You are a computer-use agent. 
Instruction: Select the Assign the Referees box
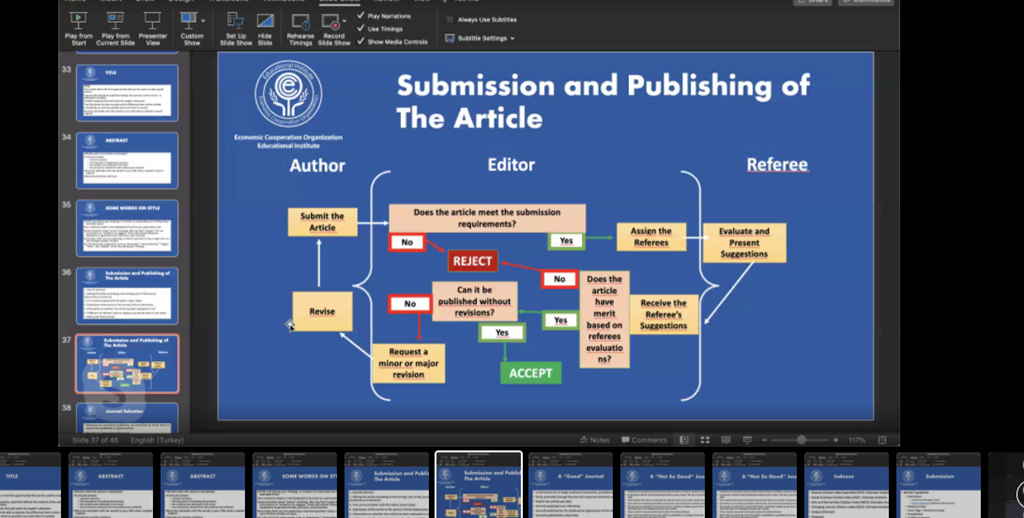coord(651,236)
